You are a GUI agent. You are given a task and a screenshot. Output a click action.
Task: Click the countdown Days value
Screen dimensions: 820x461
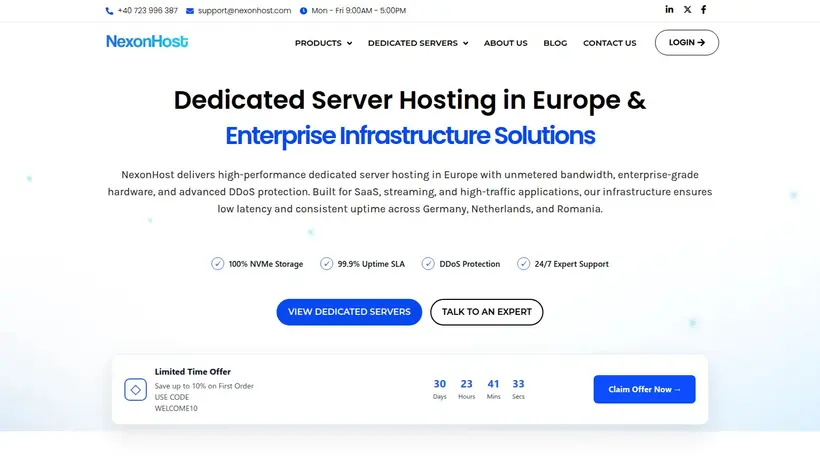coord(440,384)
